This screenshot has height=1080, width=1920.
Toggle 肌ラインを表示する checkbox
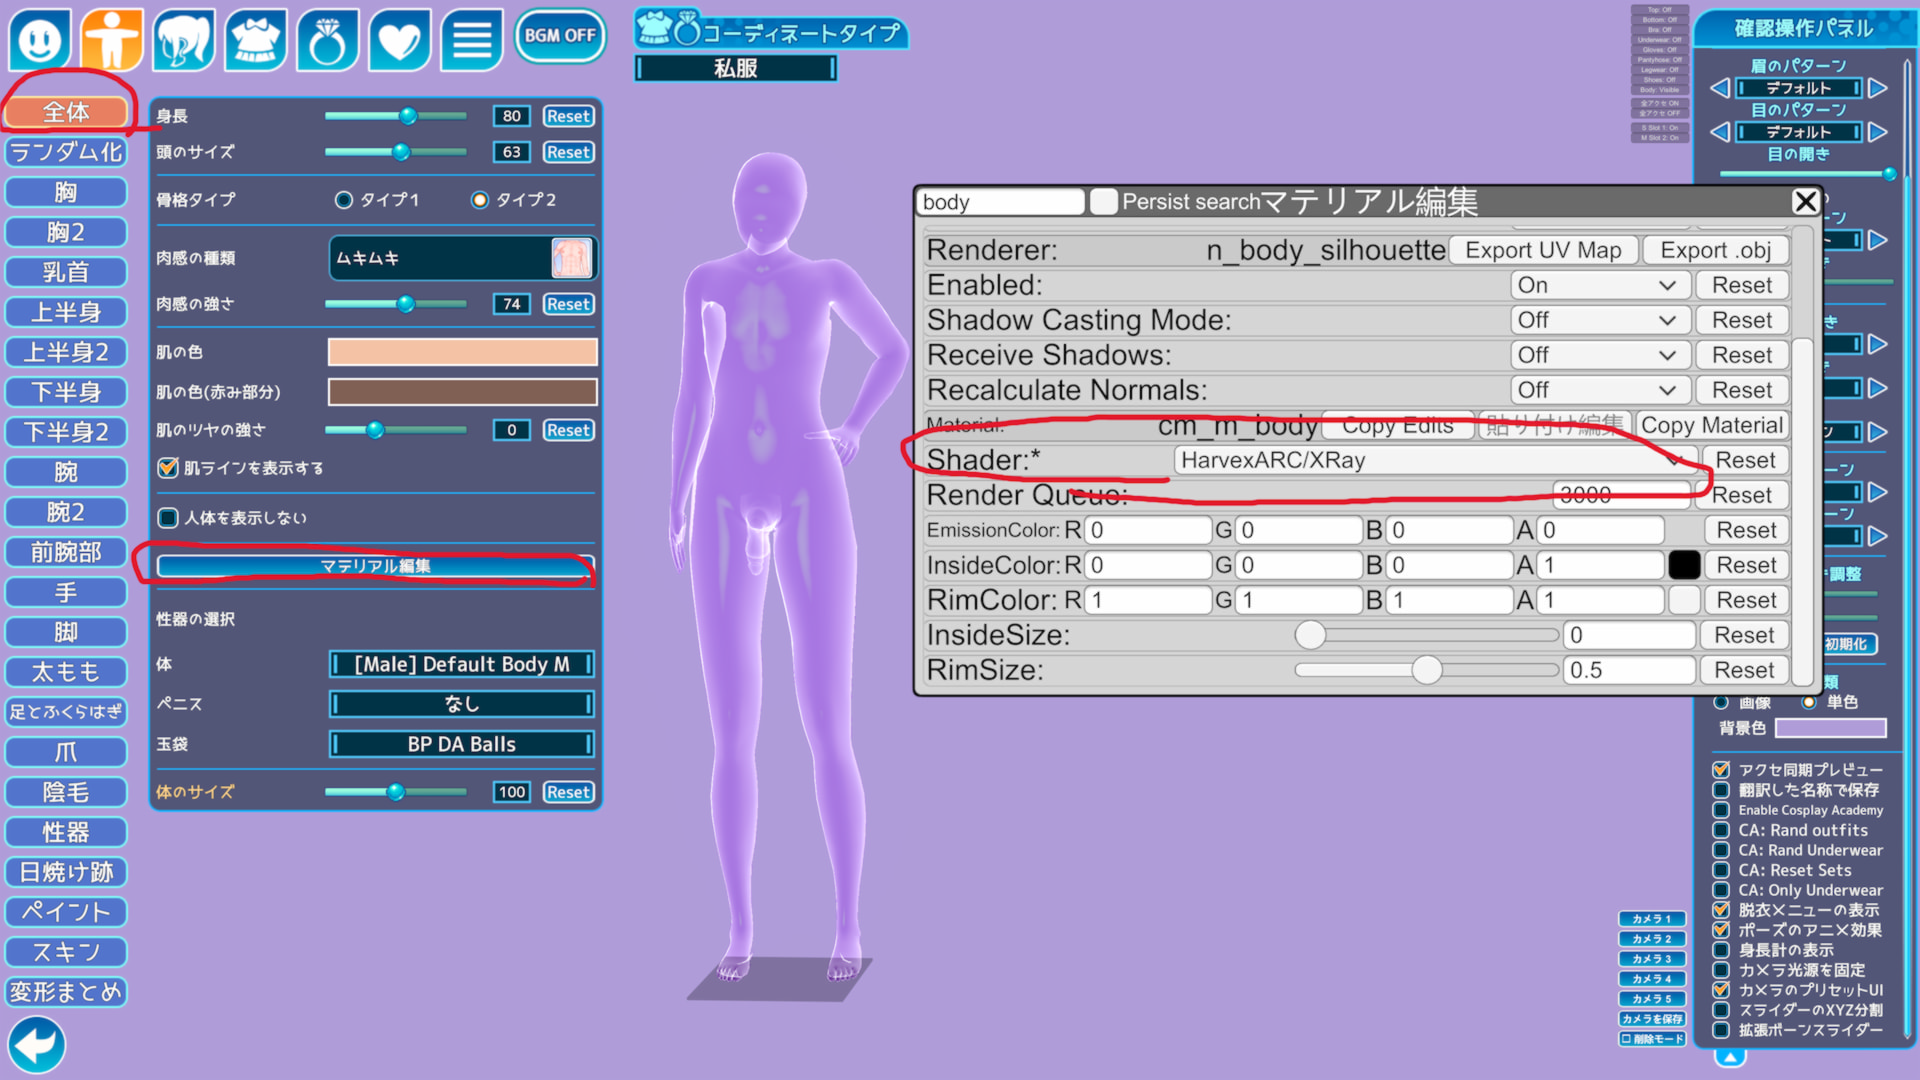click(x=168, y=468)
